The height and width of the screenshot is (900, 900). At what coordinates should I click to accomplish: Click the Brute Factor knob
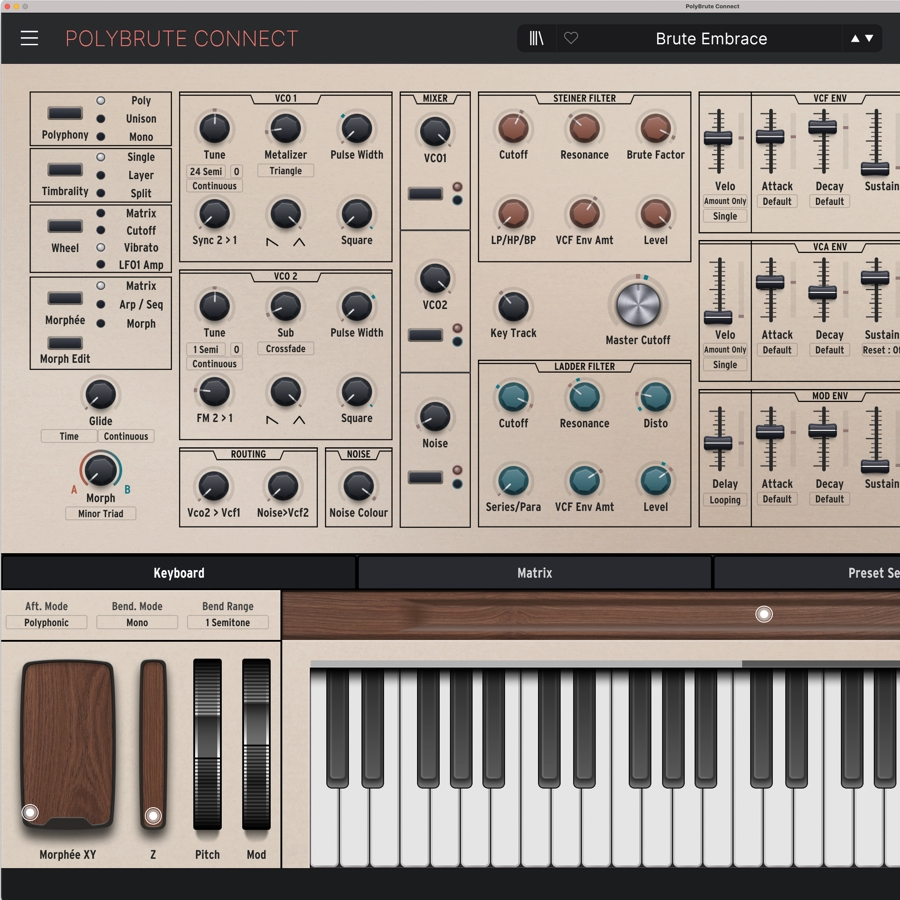pyautogui.click(x=655, y=128)
